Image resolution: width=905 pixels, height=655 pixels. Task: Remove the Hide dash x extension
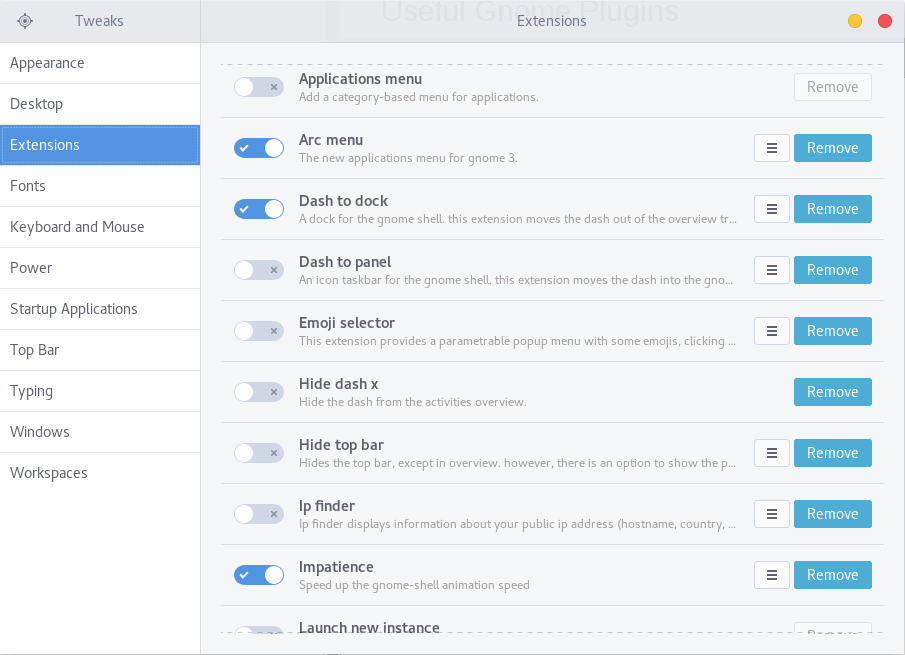pyautogui.click(x=832, y=392)
